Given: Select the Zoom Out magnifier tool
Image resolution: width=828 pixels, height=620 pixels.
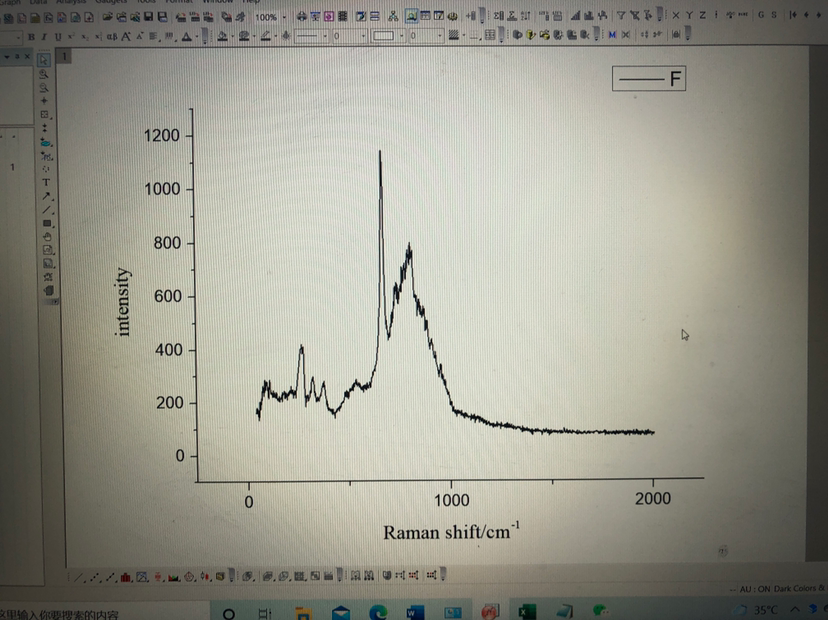Looking at the screenshot, I should (x=44, y=88).
